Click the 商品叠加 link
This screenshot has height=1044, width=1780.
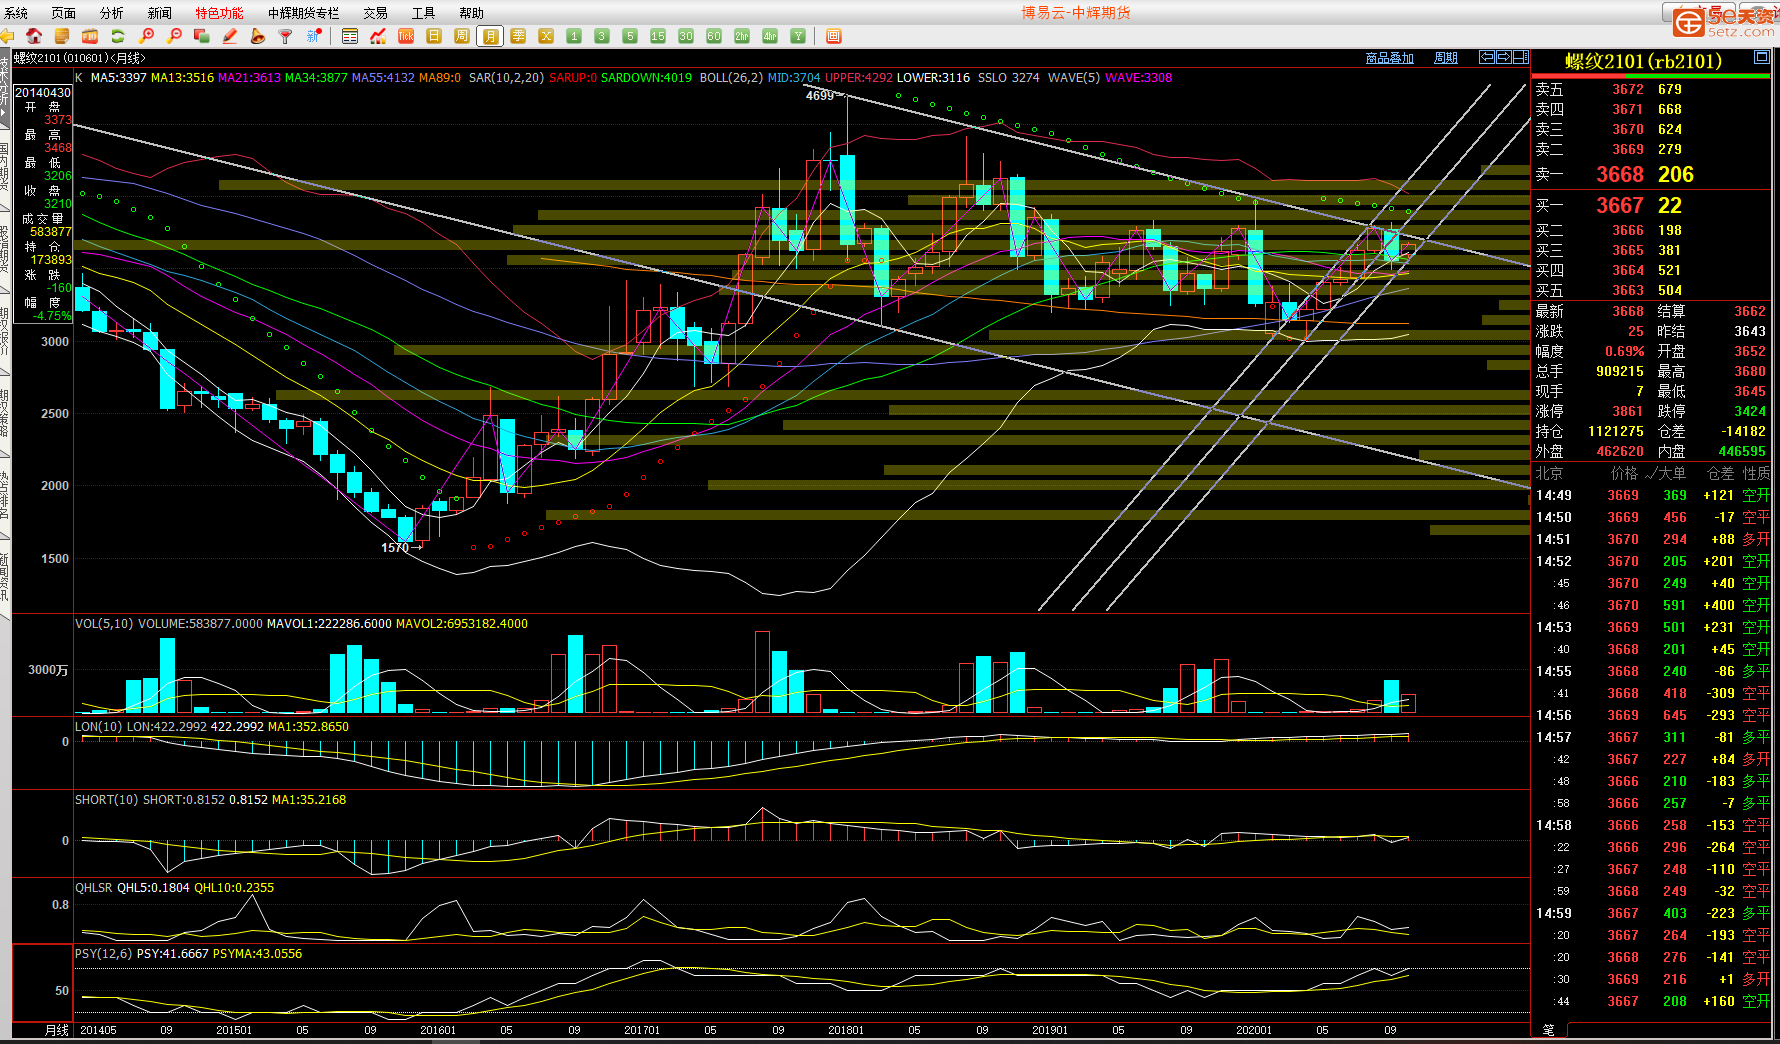pos(1389,58)
